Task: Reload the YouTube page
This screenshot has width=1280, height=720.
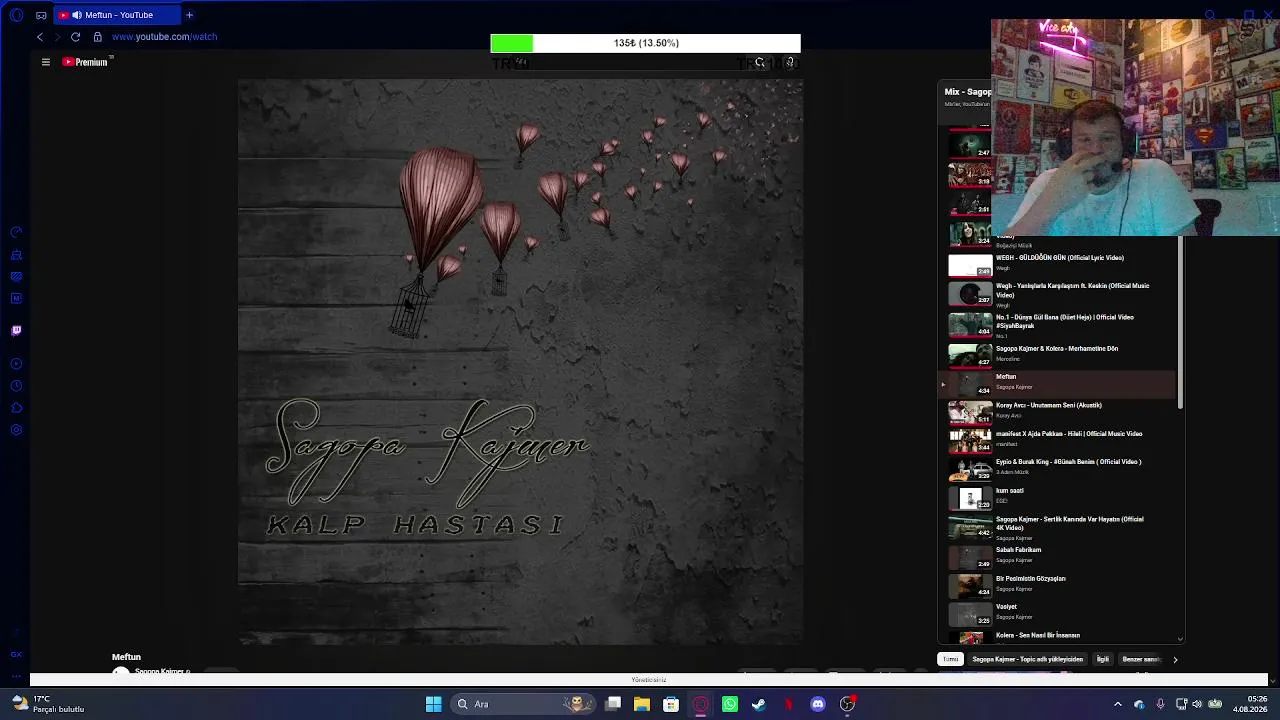Action: point(75,37)
